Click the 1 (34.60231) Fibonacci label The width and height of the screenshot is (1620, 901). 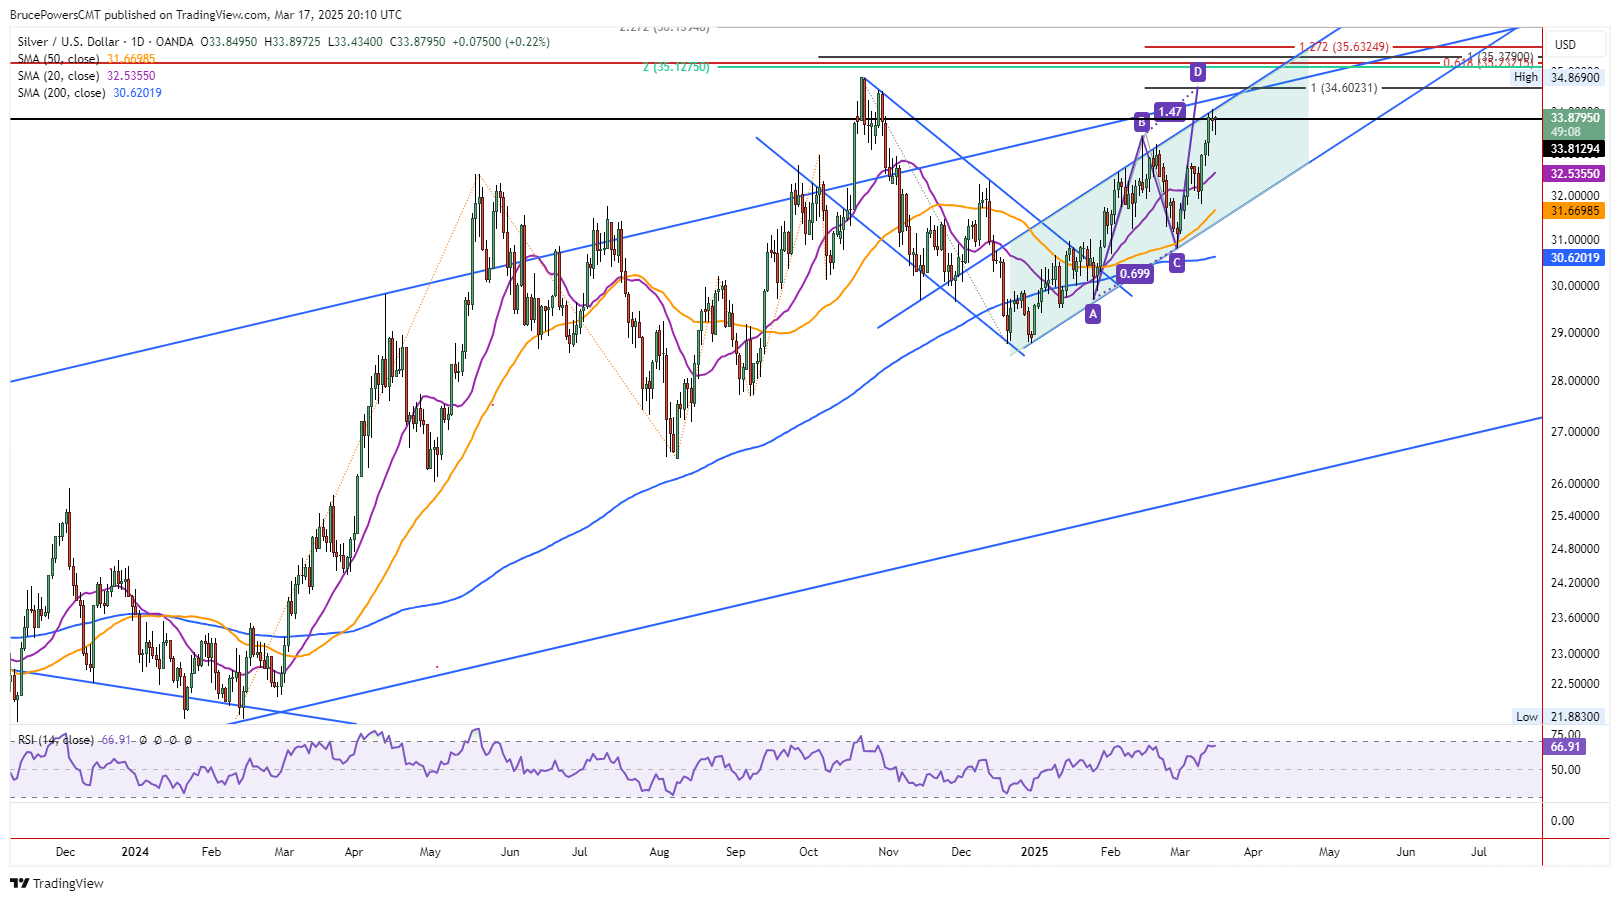1344,88
